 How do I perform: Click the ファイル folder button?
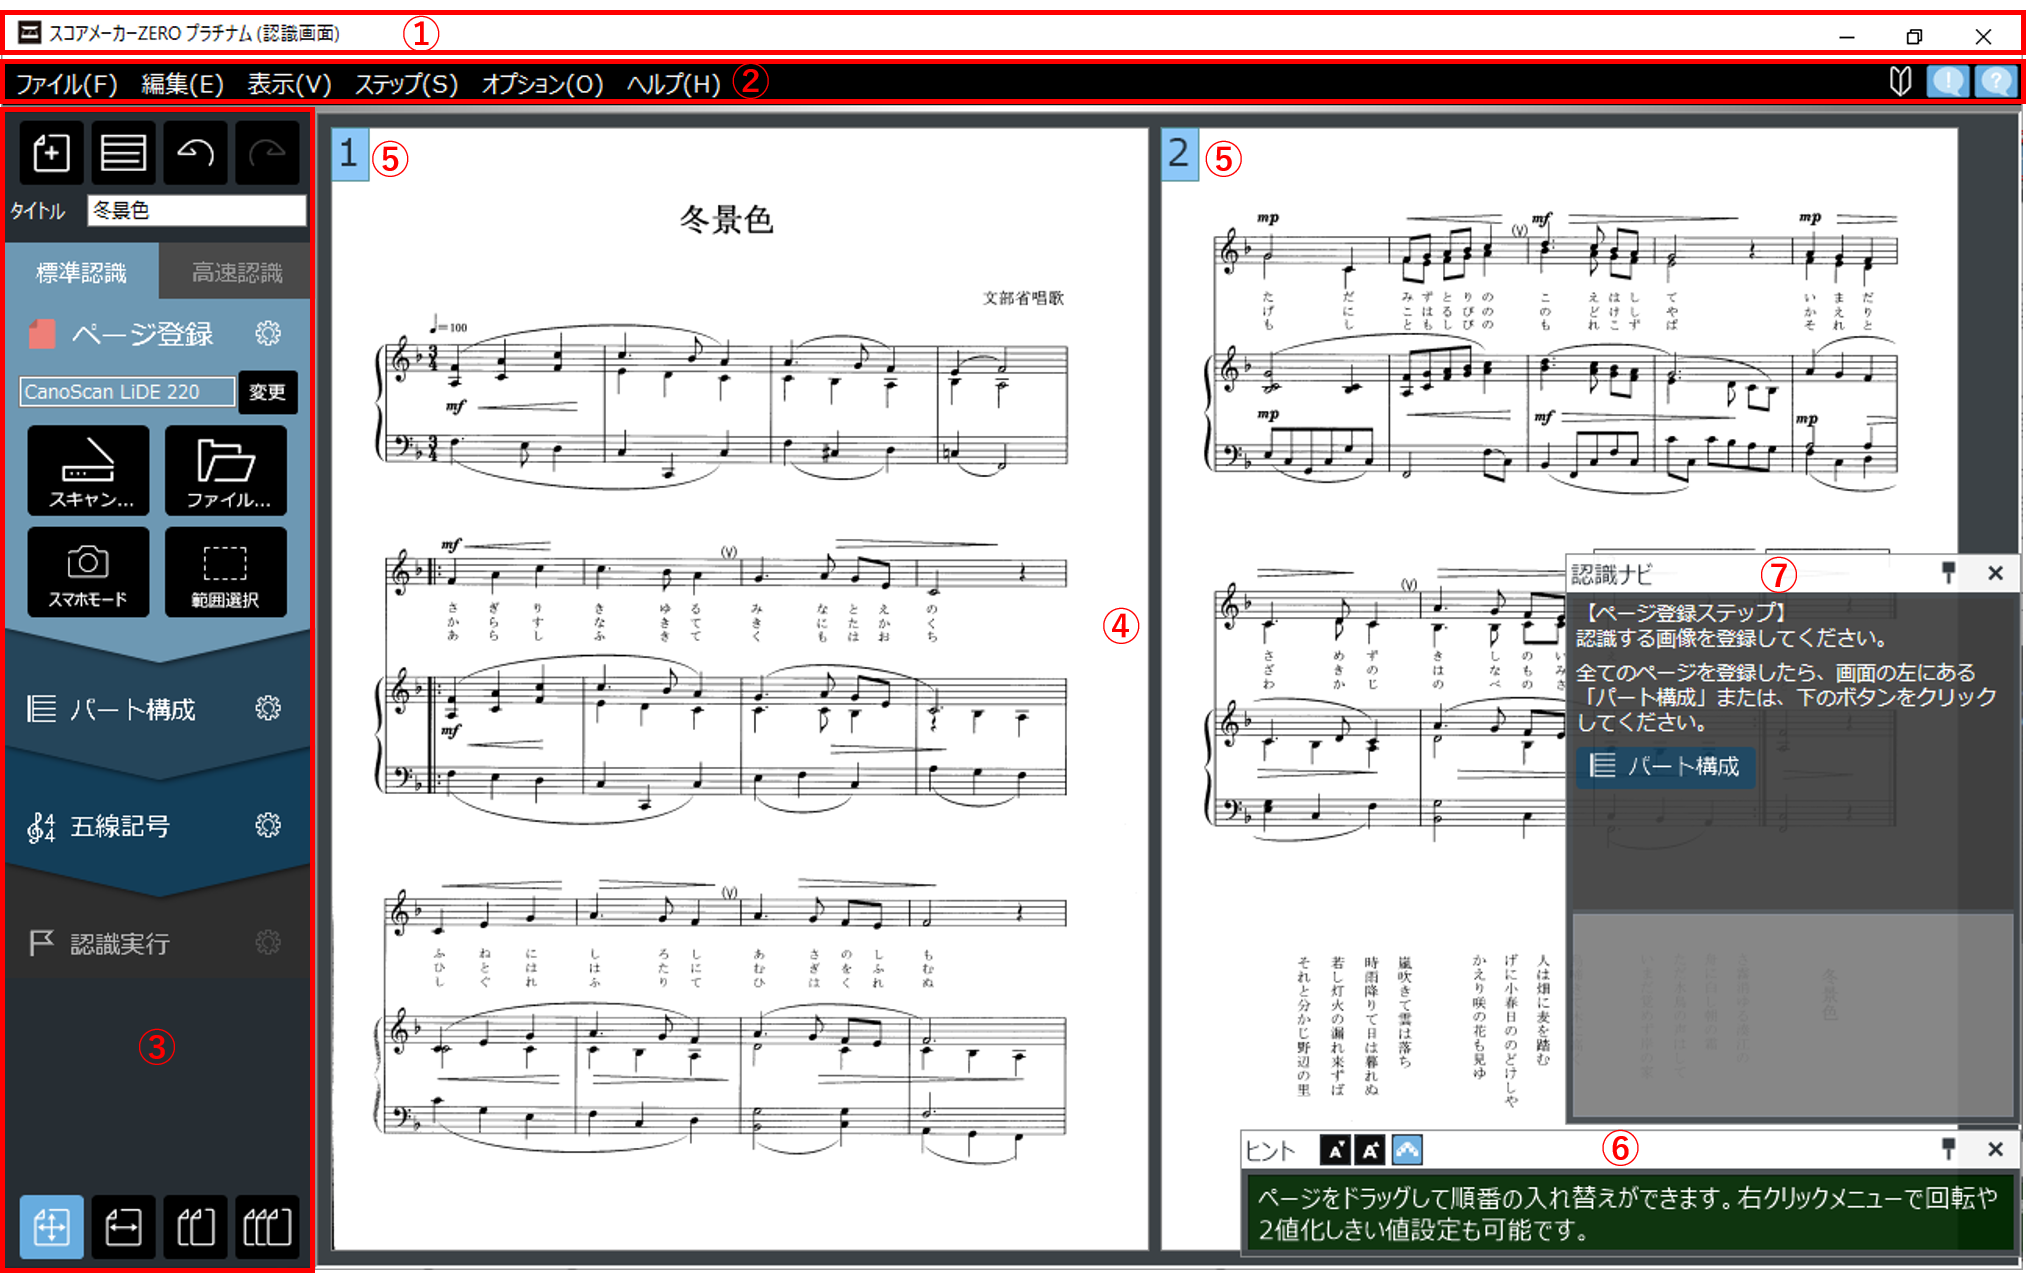click(x=226, y=470)
